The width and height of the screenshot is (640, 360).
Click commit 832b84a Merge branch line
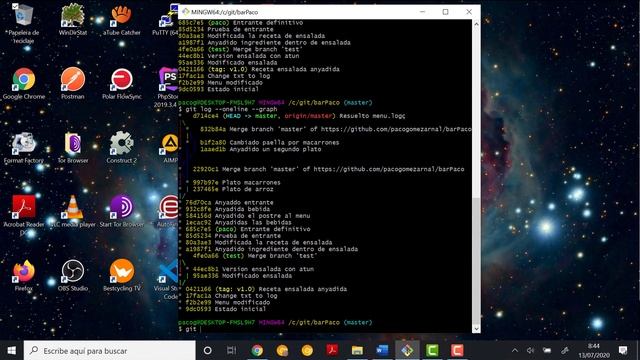coord(336,129)
